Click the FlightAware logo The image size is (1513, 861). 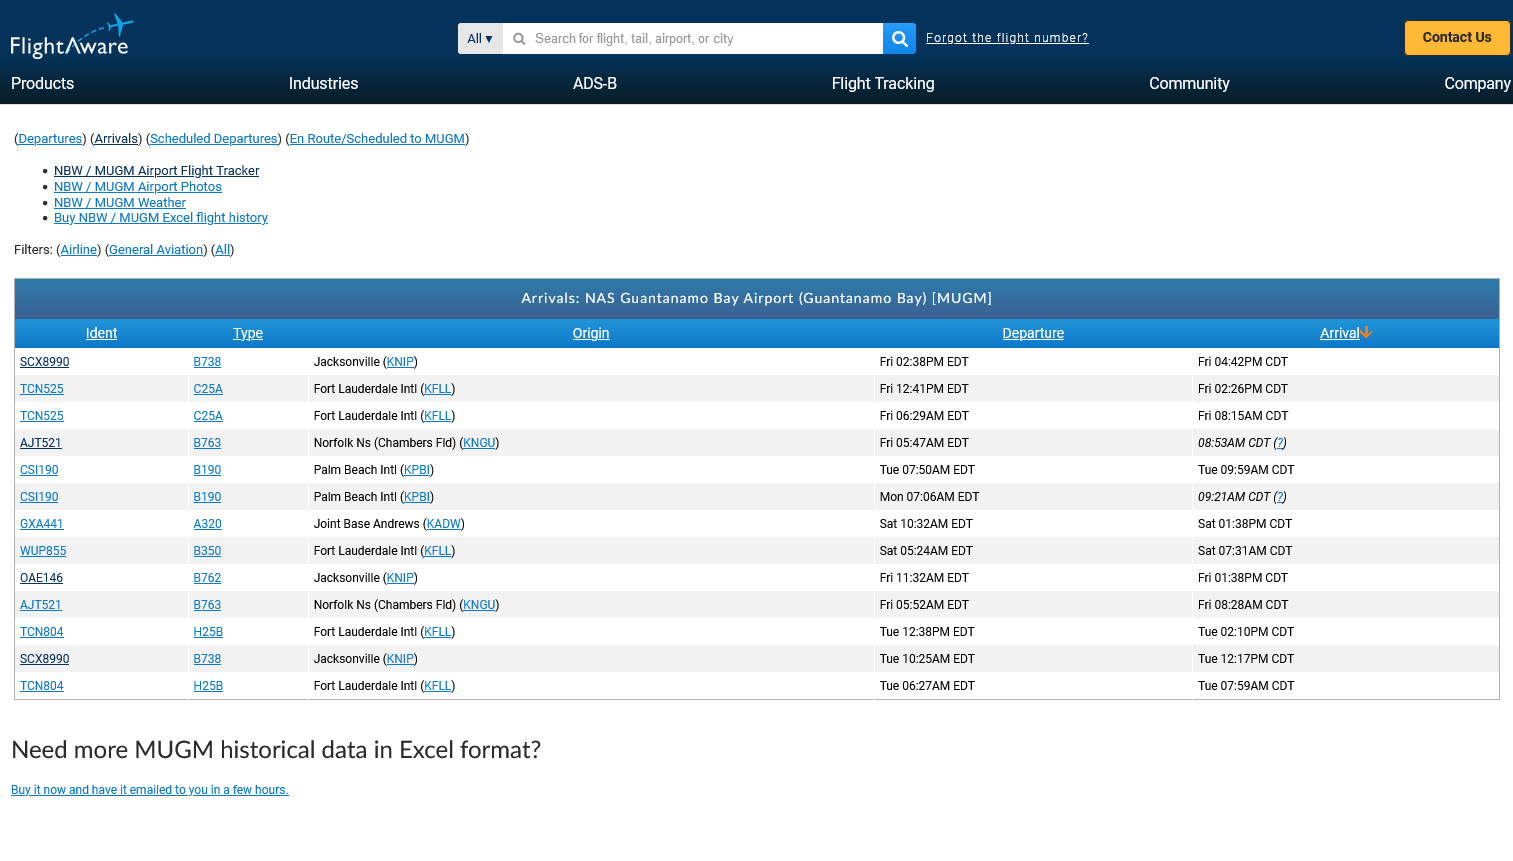pyautogui.click(x=71, y=36)
